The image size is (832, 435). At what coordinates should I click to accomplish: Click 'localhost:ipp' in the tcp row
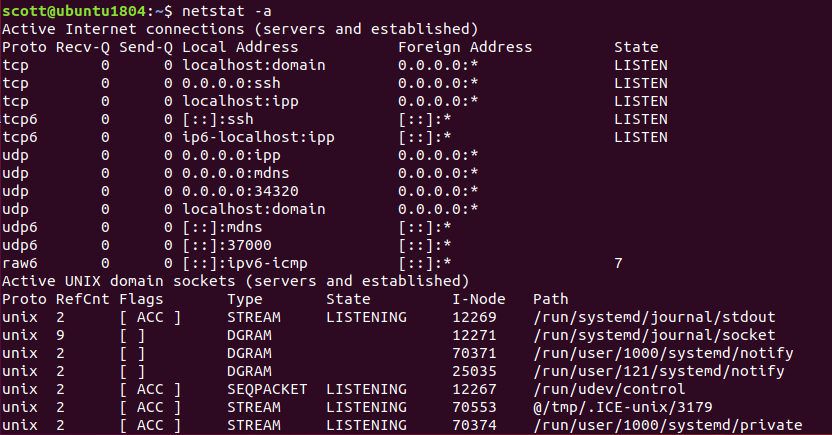[x=240, y=101]
